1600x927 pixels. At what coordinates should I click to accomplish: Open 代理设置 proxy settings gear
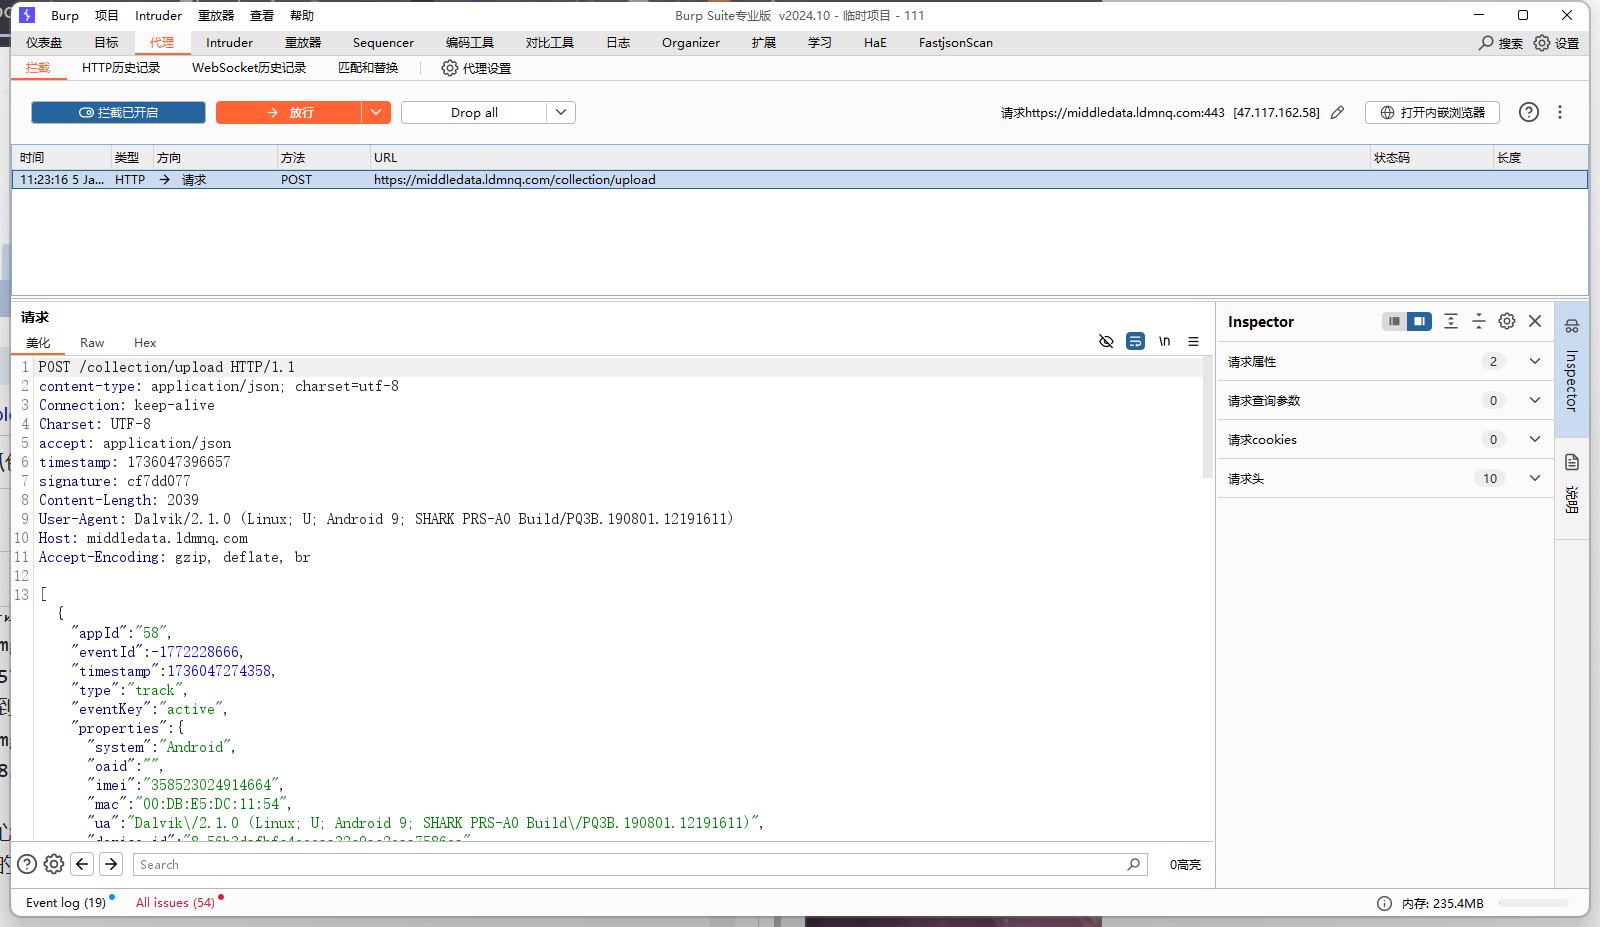(x=450, y=68)
